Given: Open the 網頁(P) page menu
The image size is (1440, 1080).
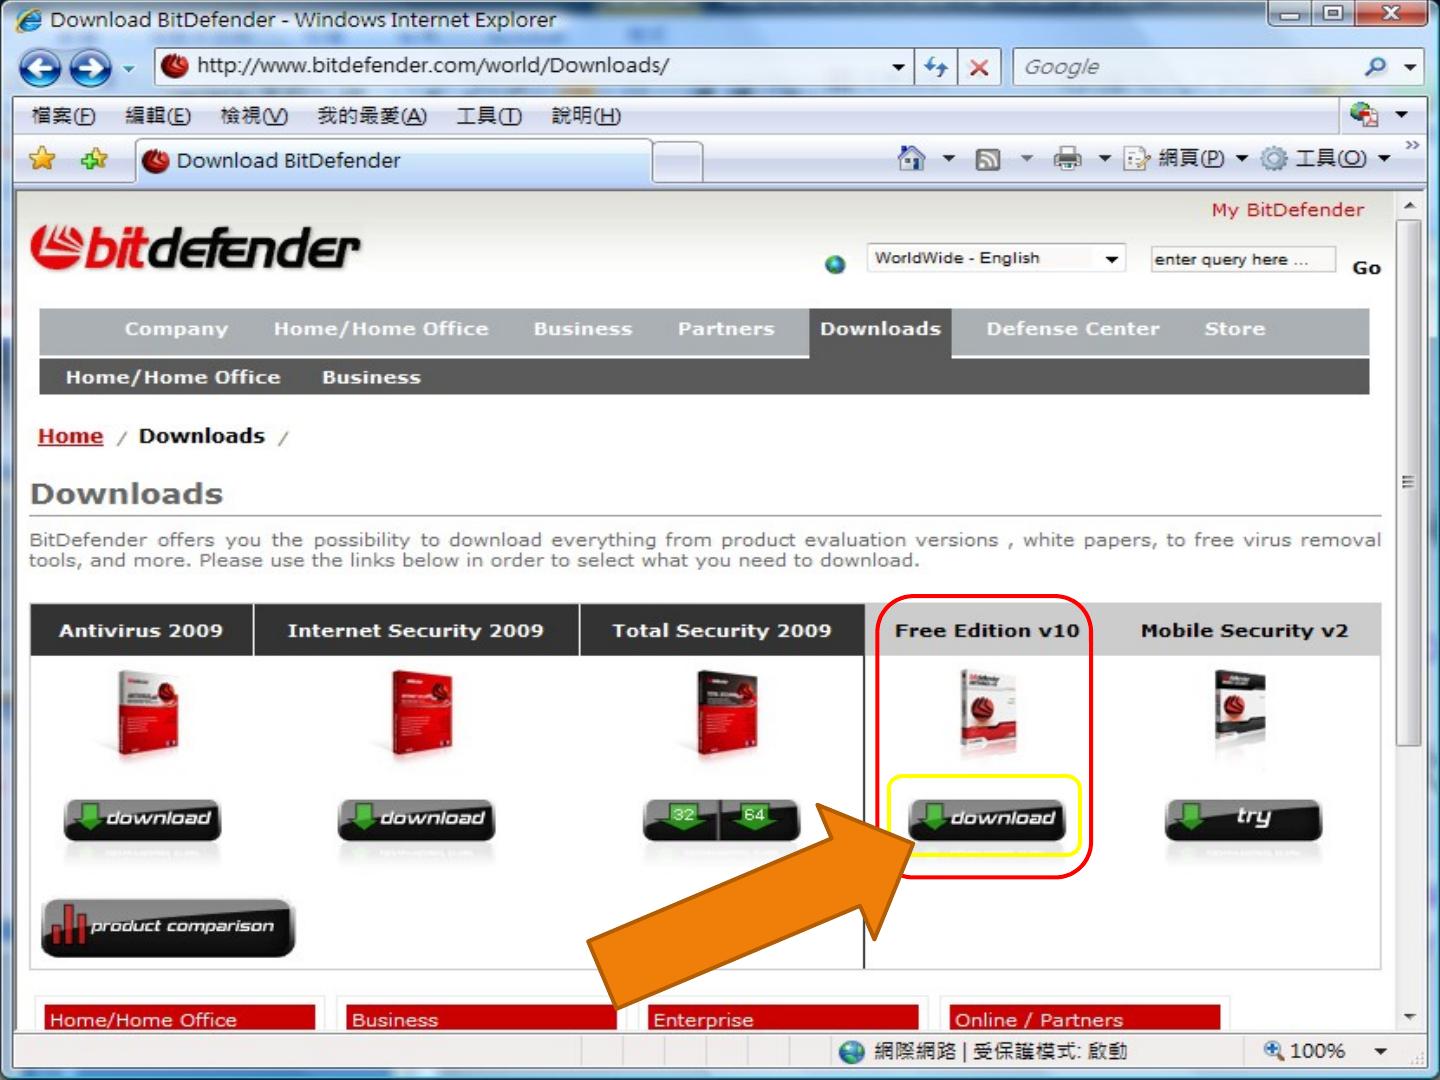Looking at the screenshot, I should tap(1186, 158).
